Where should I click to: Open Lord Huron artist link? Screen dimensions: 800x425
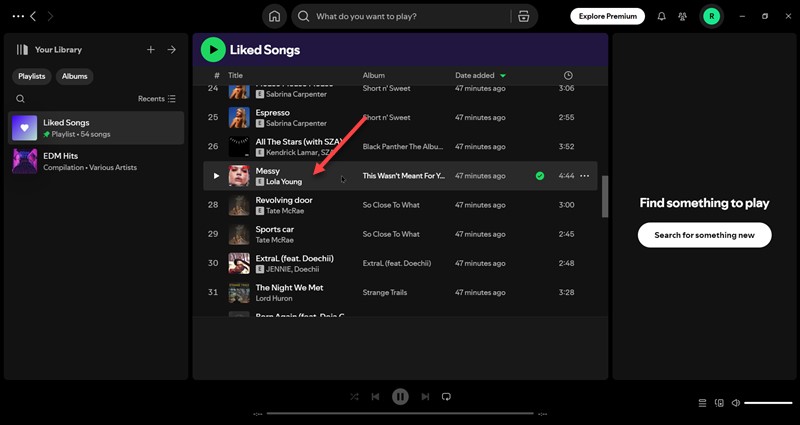tap(274, 298)
